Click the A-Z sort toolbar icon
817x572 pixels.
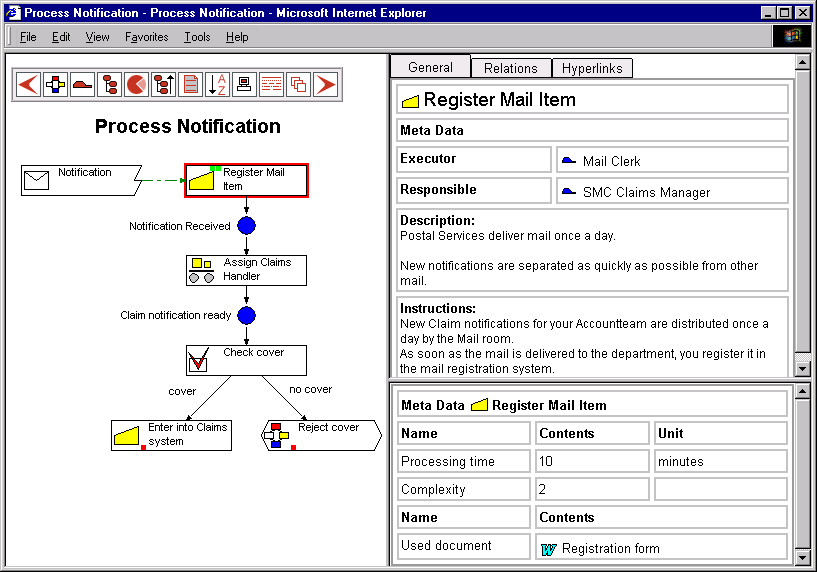[x=217, y=85]
